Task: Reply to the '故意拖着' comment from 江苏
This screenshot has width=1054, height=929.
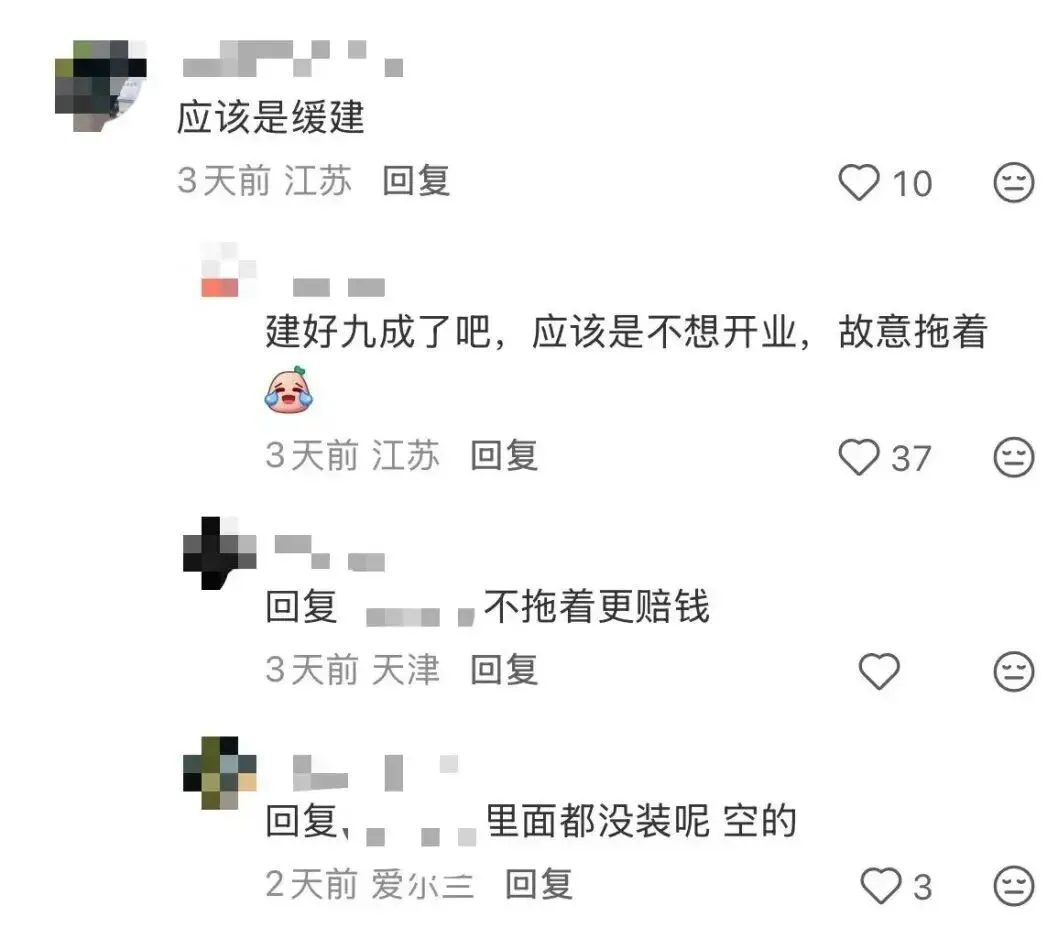Action: (x=504, y=456)
